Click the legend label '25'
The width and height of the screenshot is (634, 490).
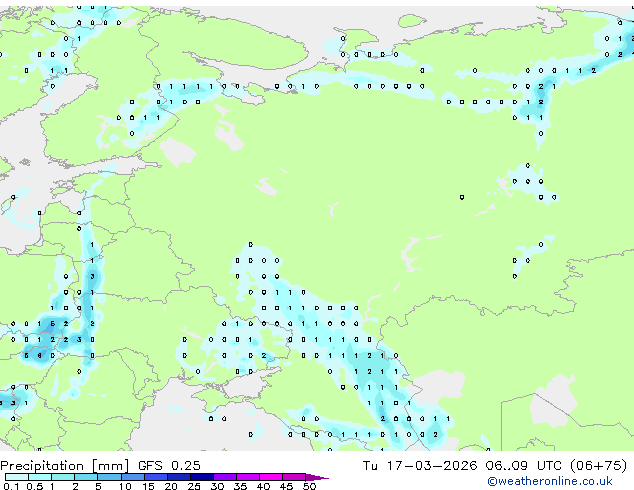point(194,486)
